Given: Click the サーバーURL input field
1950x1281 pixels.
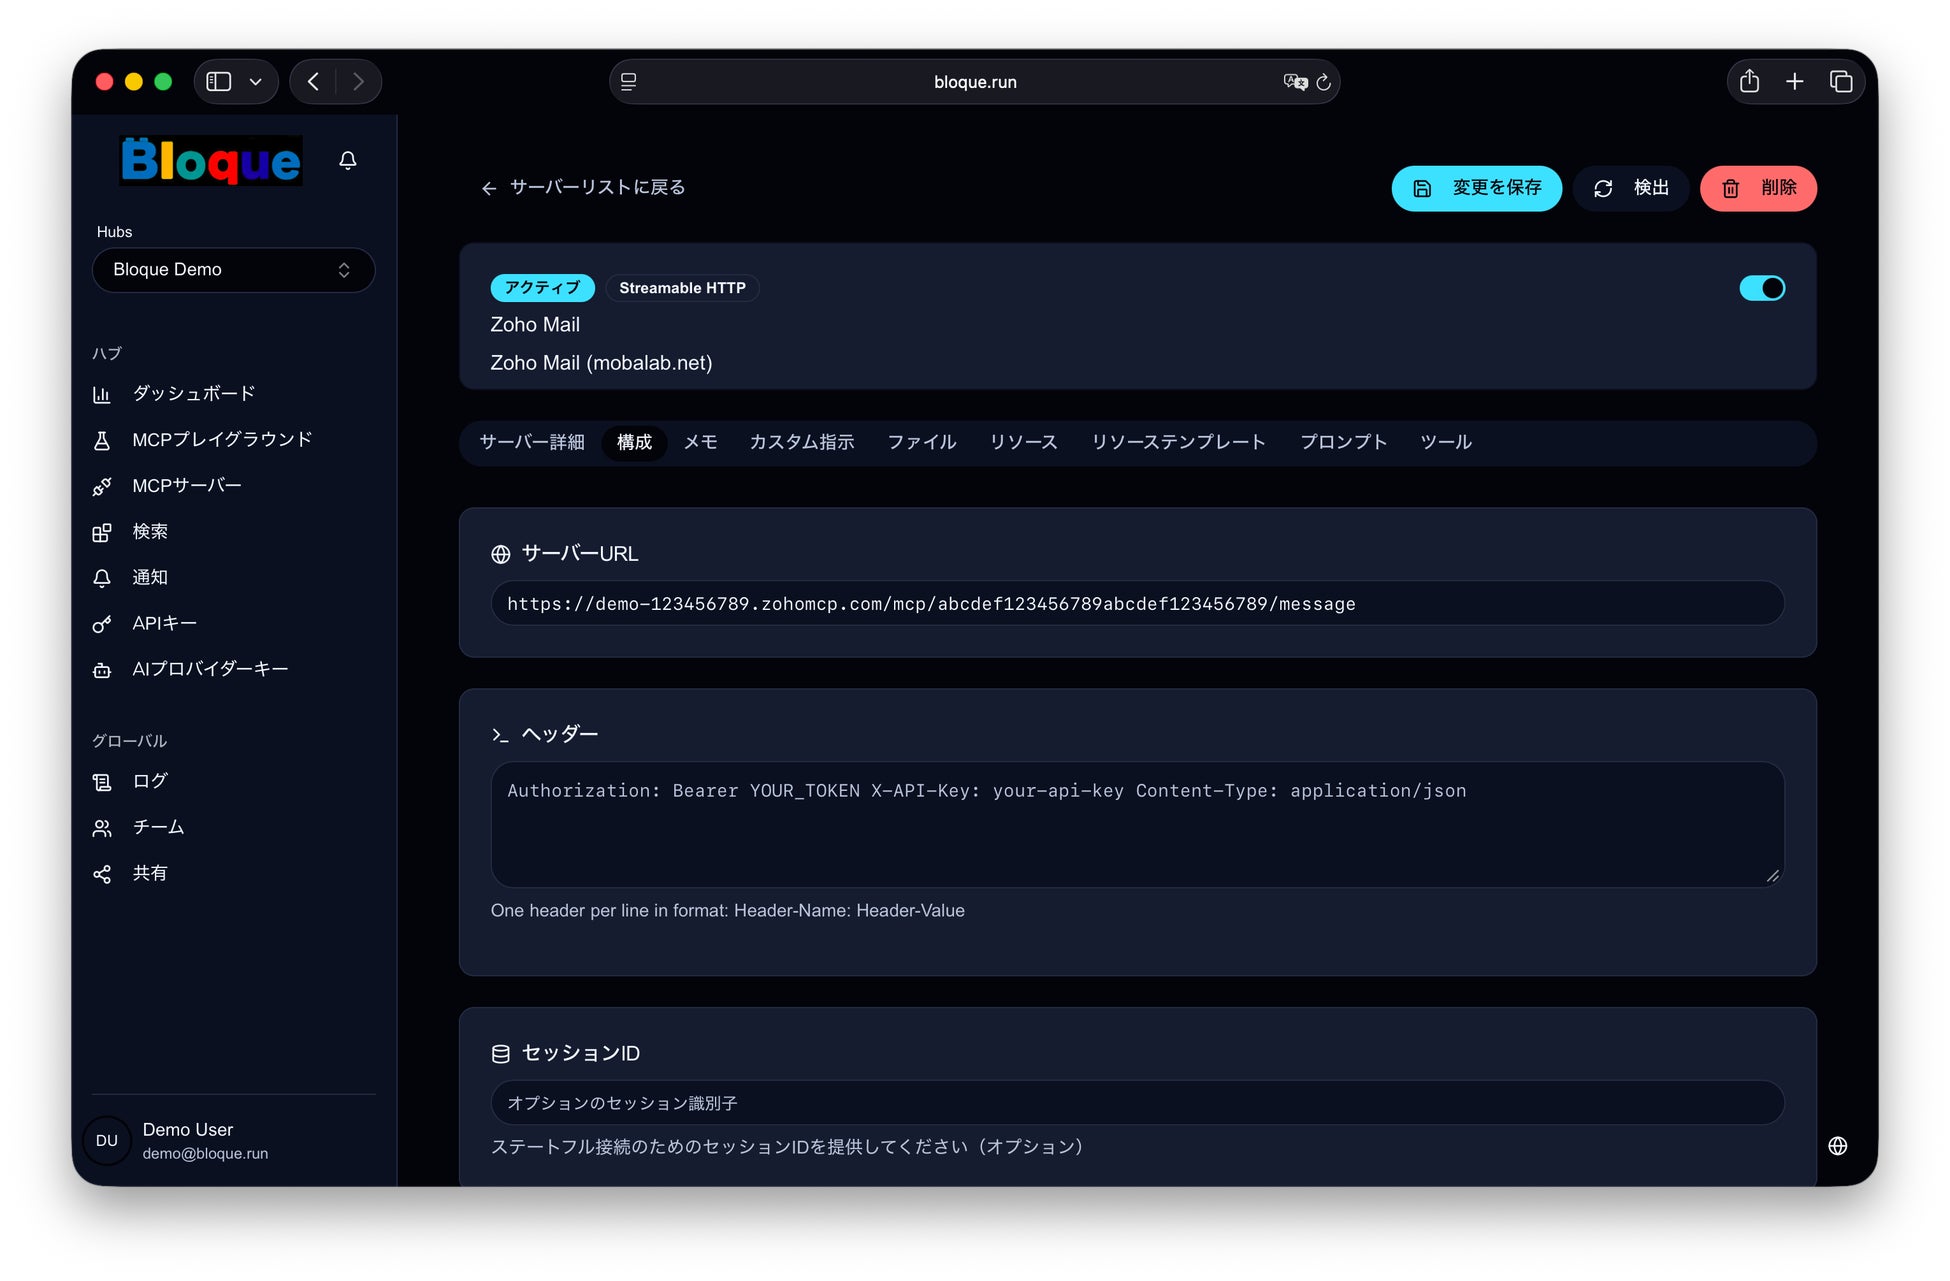Looking at the screenshot, I should tap(1137, 604).
